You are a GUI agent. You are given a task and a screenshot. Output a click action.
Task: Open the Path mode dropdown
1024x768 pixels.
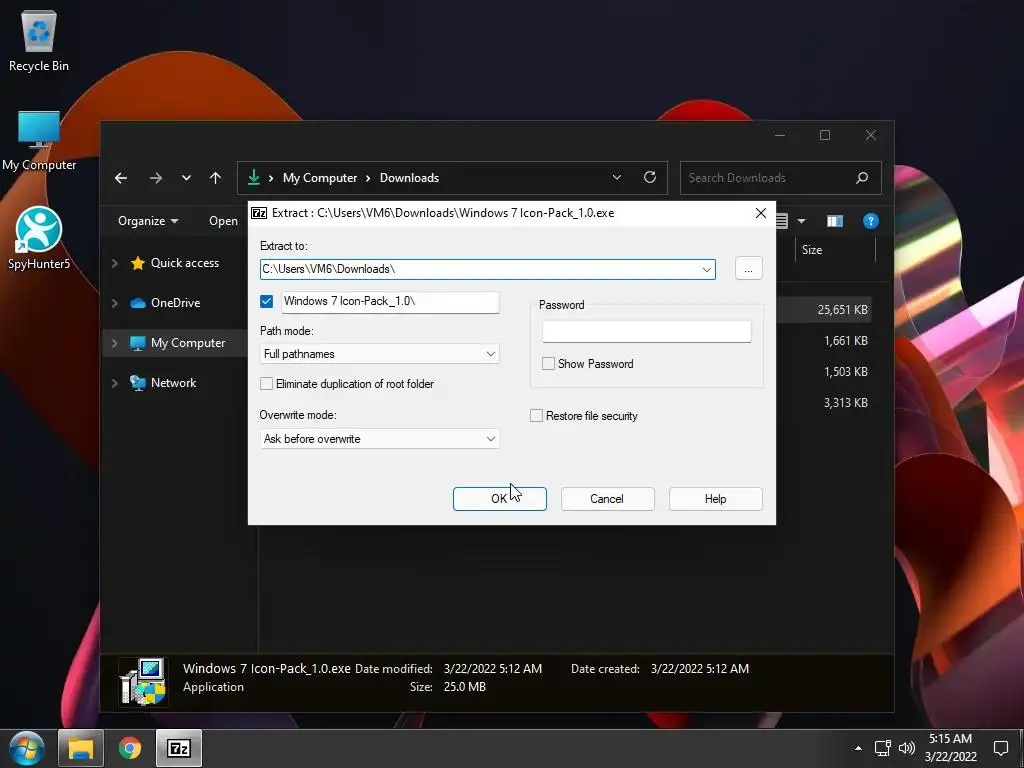[x=490, y=354]
